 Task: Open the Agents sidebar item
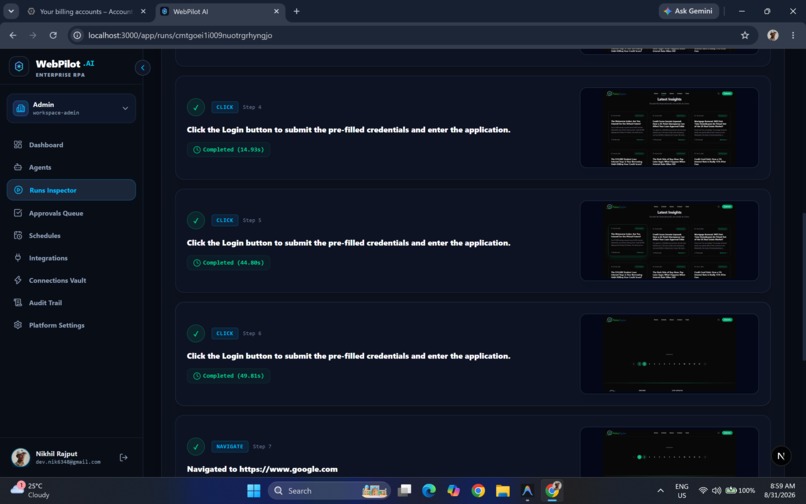point(71,167)
